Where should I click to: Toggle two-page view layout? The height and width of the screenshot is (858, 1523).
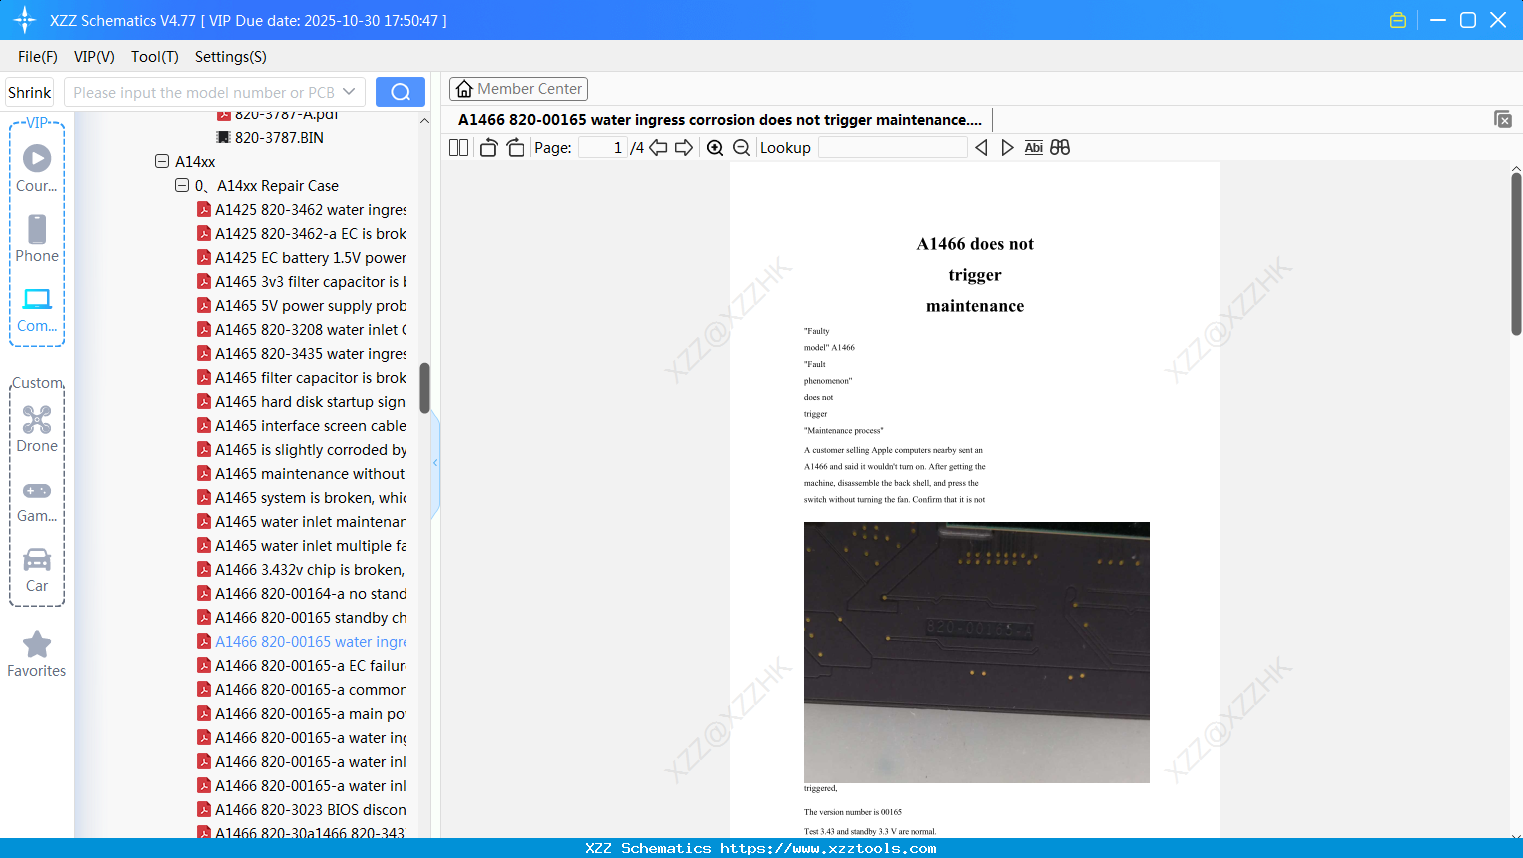459,148
